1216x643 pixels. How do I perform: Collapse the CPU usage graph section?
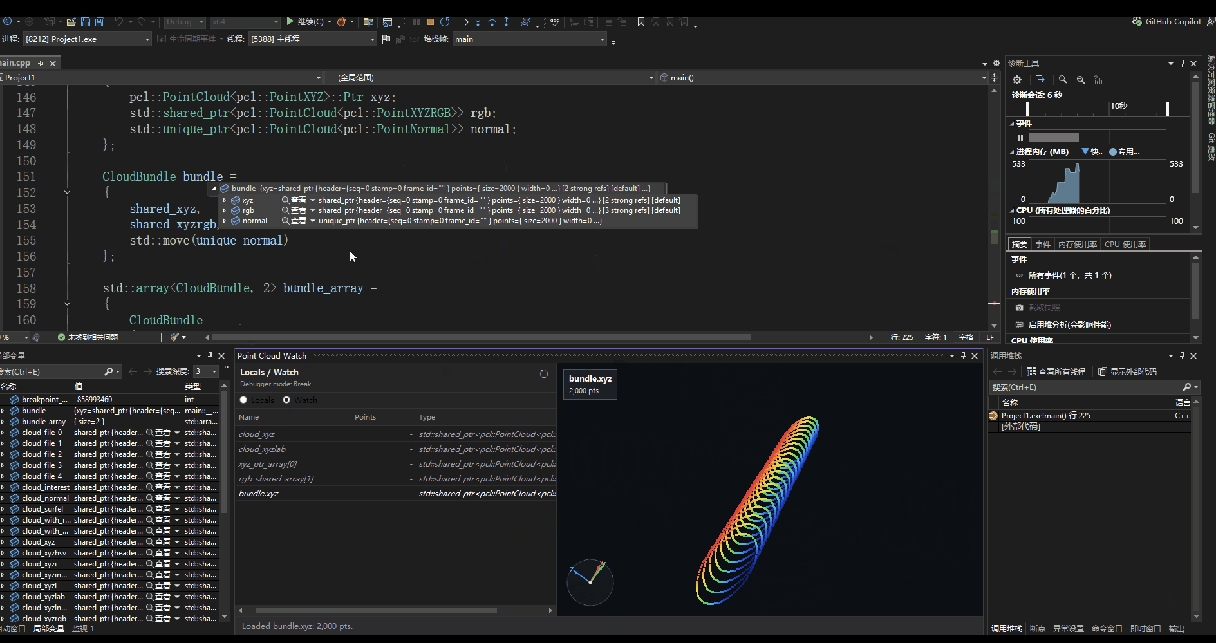pos(1012,210)
